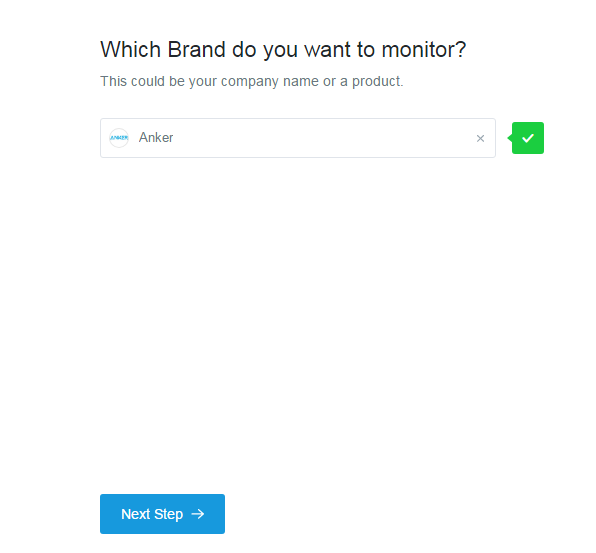
Task: Tap the white tick in the green box
Action: click(528, 138)
